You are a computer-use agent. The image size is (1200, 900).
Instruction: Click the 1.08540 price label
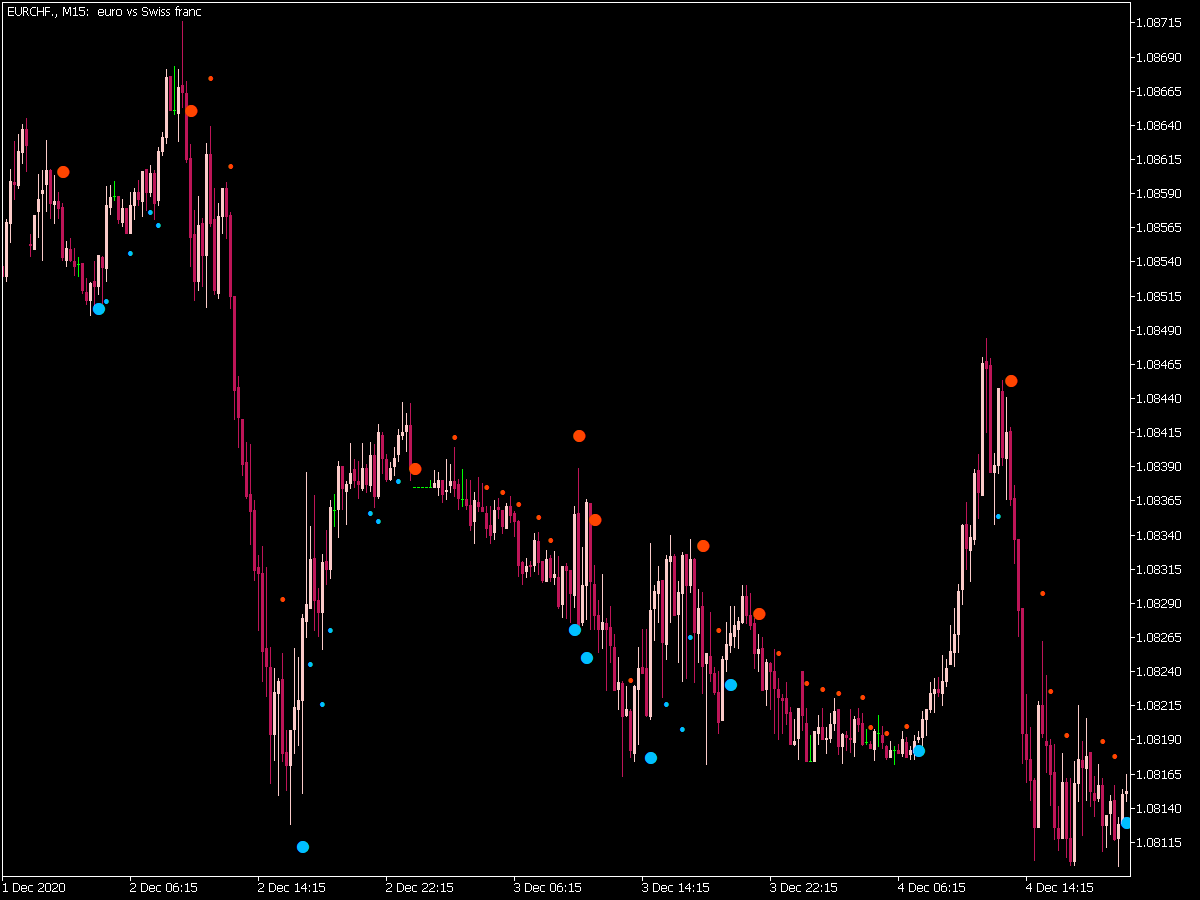[x=1160, y=262]
